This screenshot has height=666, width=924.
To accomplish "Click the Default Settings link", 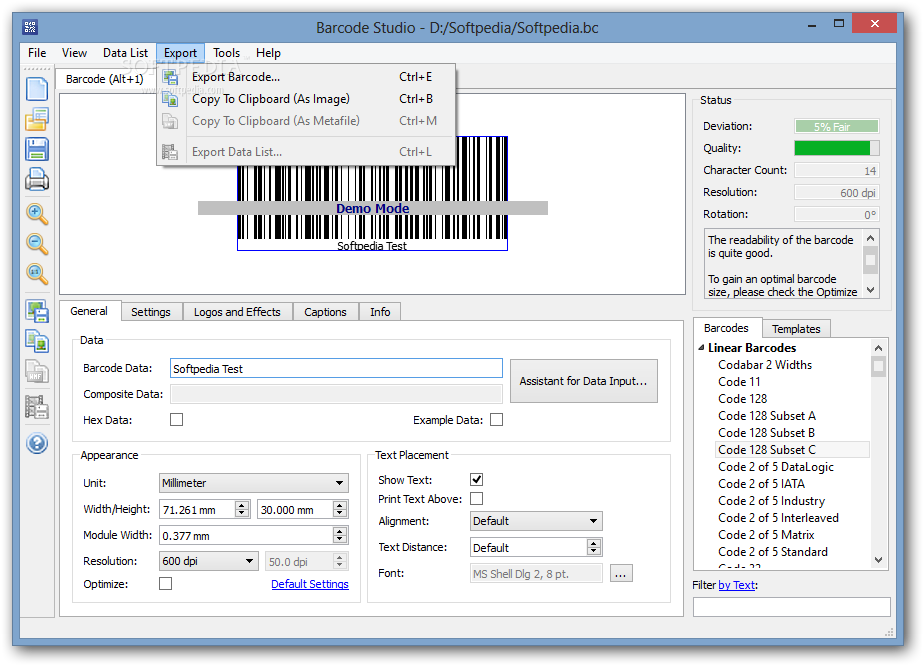I will (x=310, y=584).
